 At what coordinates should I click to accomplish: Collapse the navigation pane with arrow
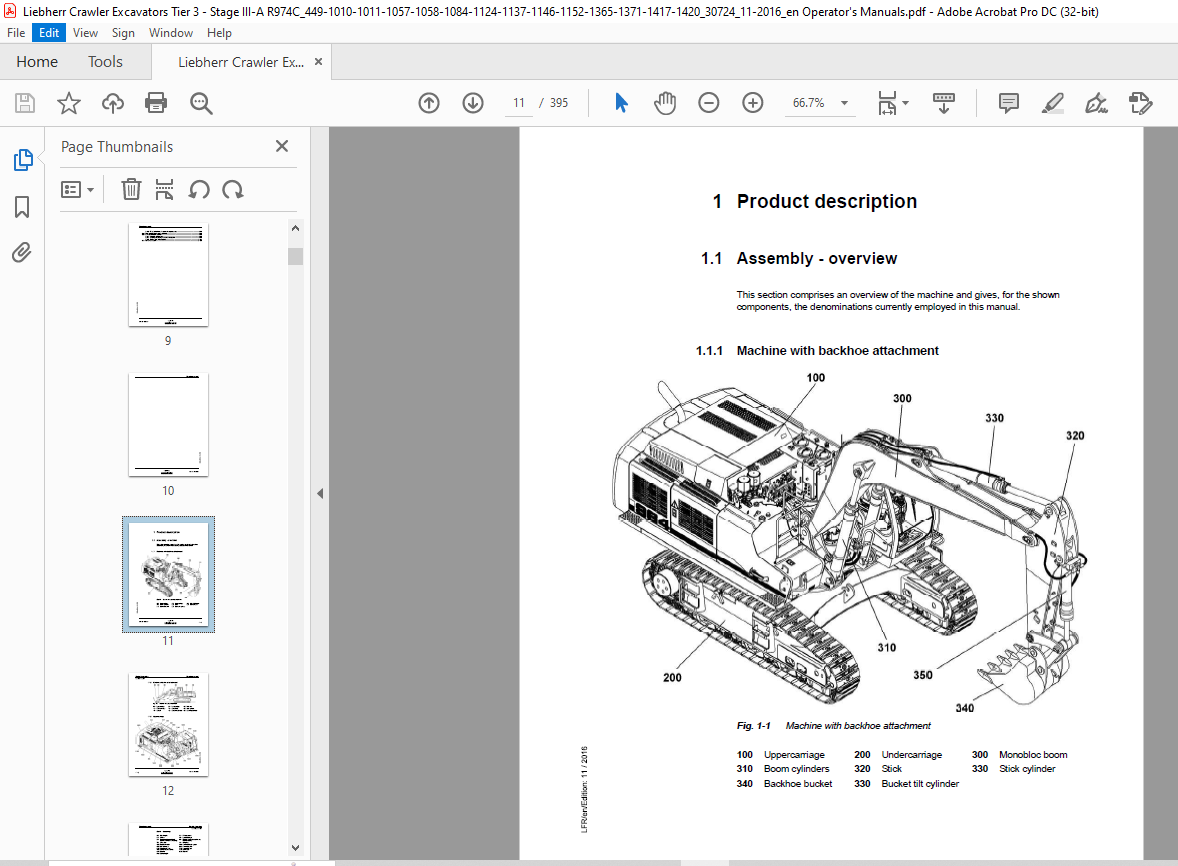pyautogui.click(x=320, y=493)
